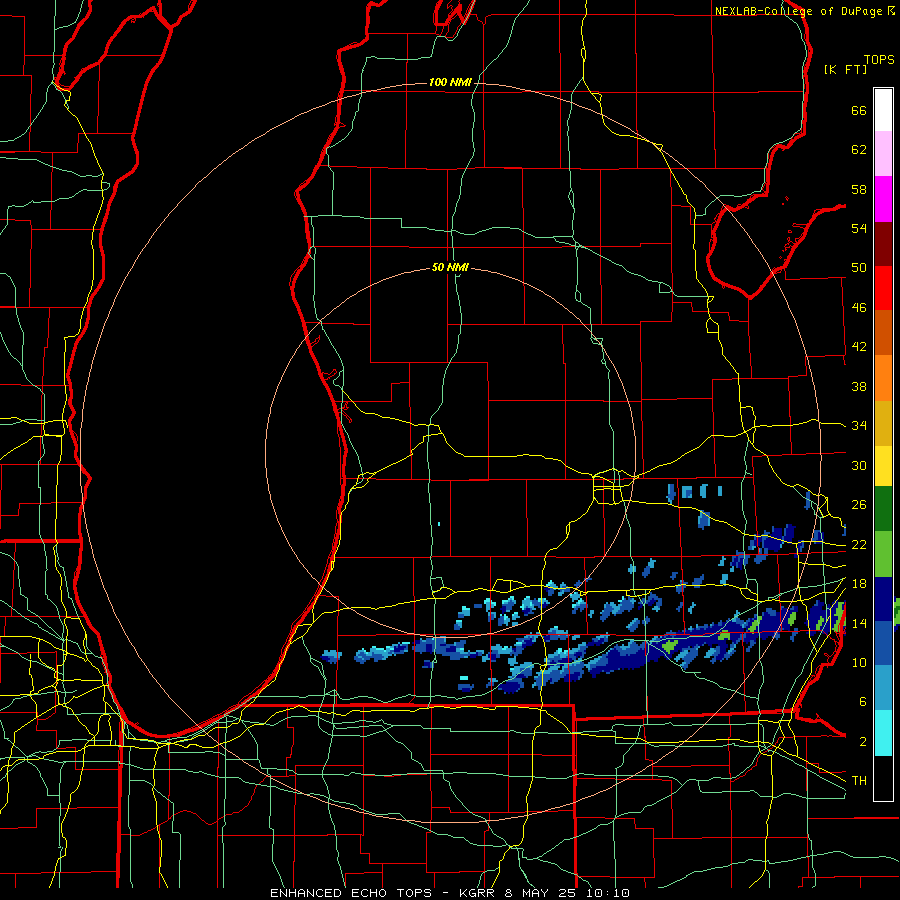
Task: Click the light green 22 kft legend block
Action: coord(883,554)
